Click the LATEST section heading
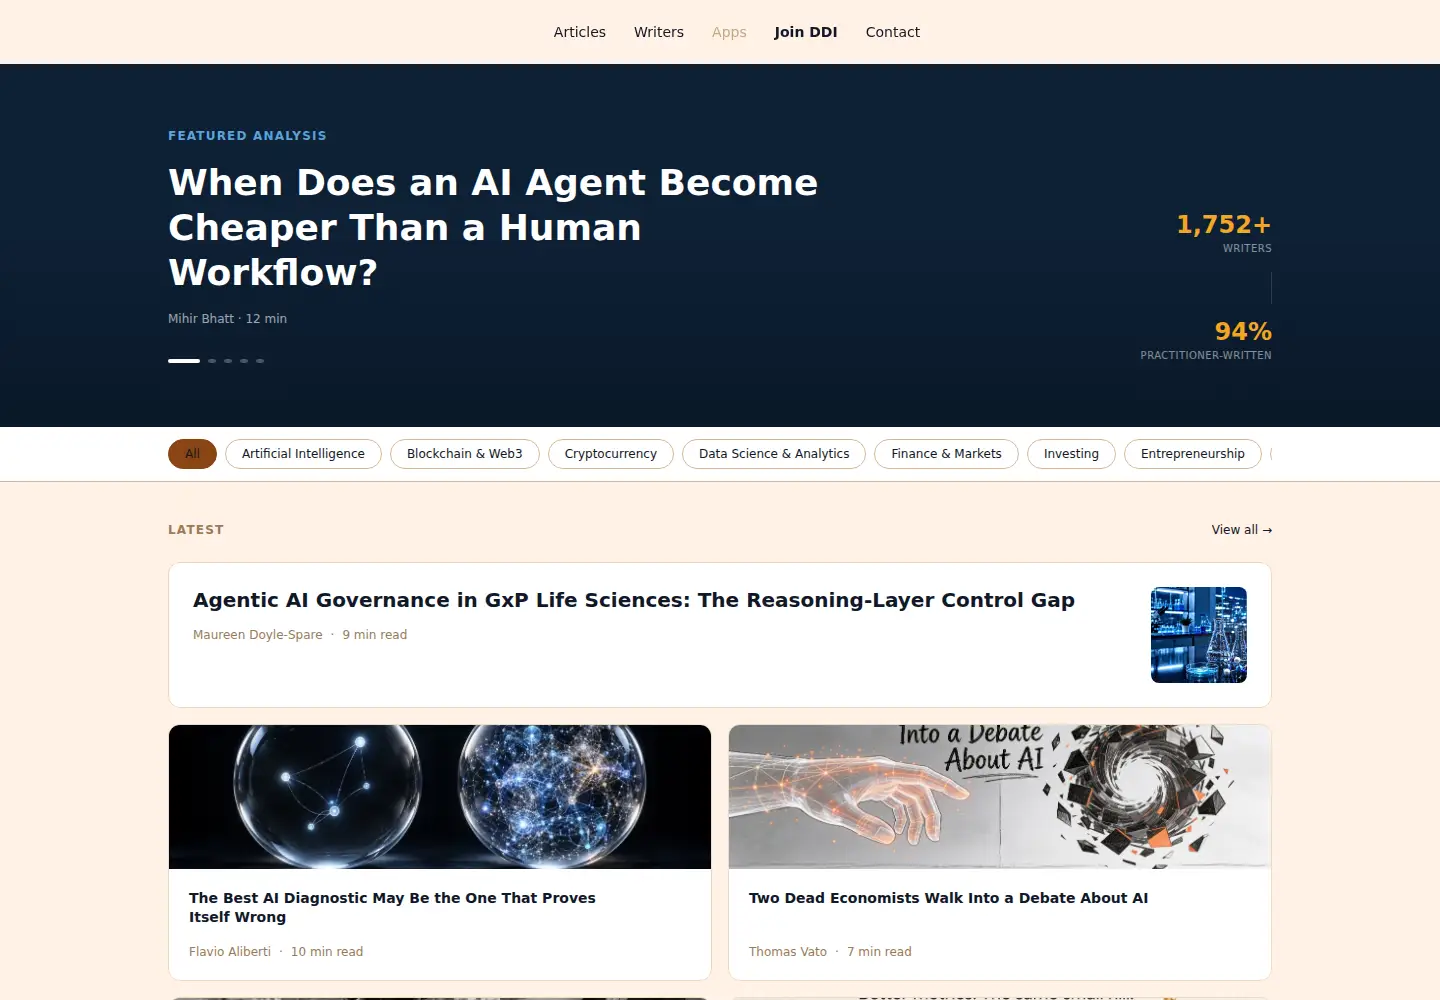Screen dimensions: 1440x1000 point(196,530)
